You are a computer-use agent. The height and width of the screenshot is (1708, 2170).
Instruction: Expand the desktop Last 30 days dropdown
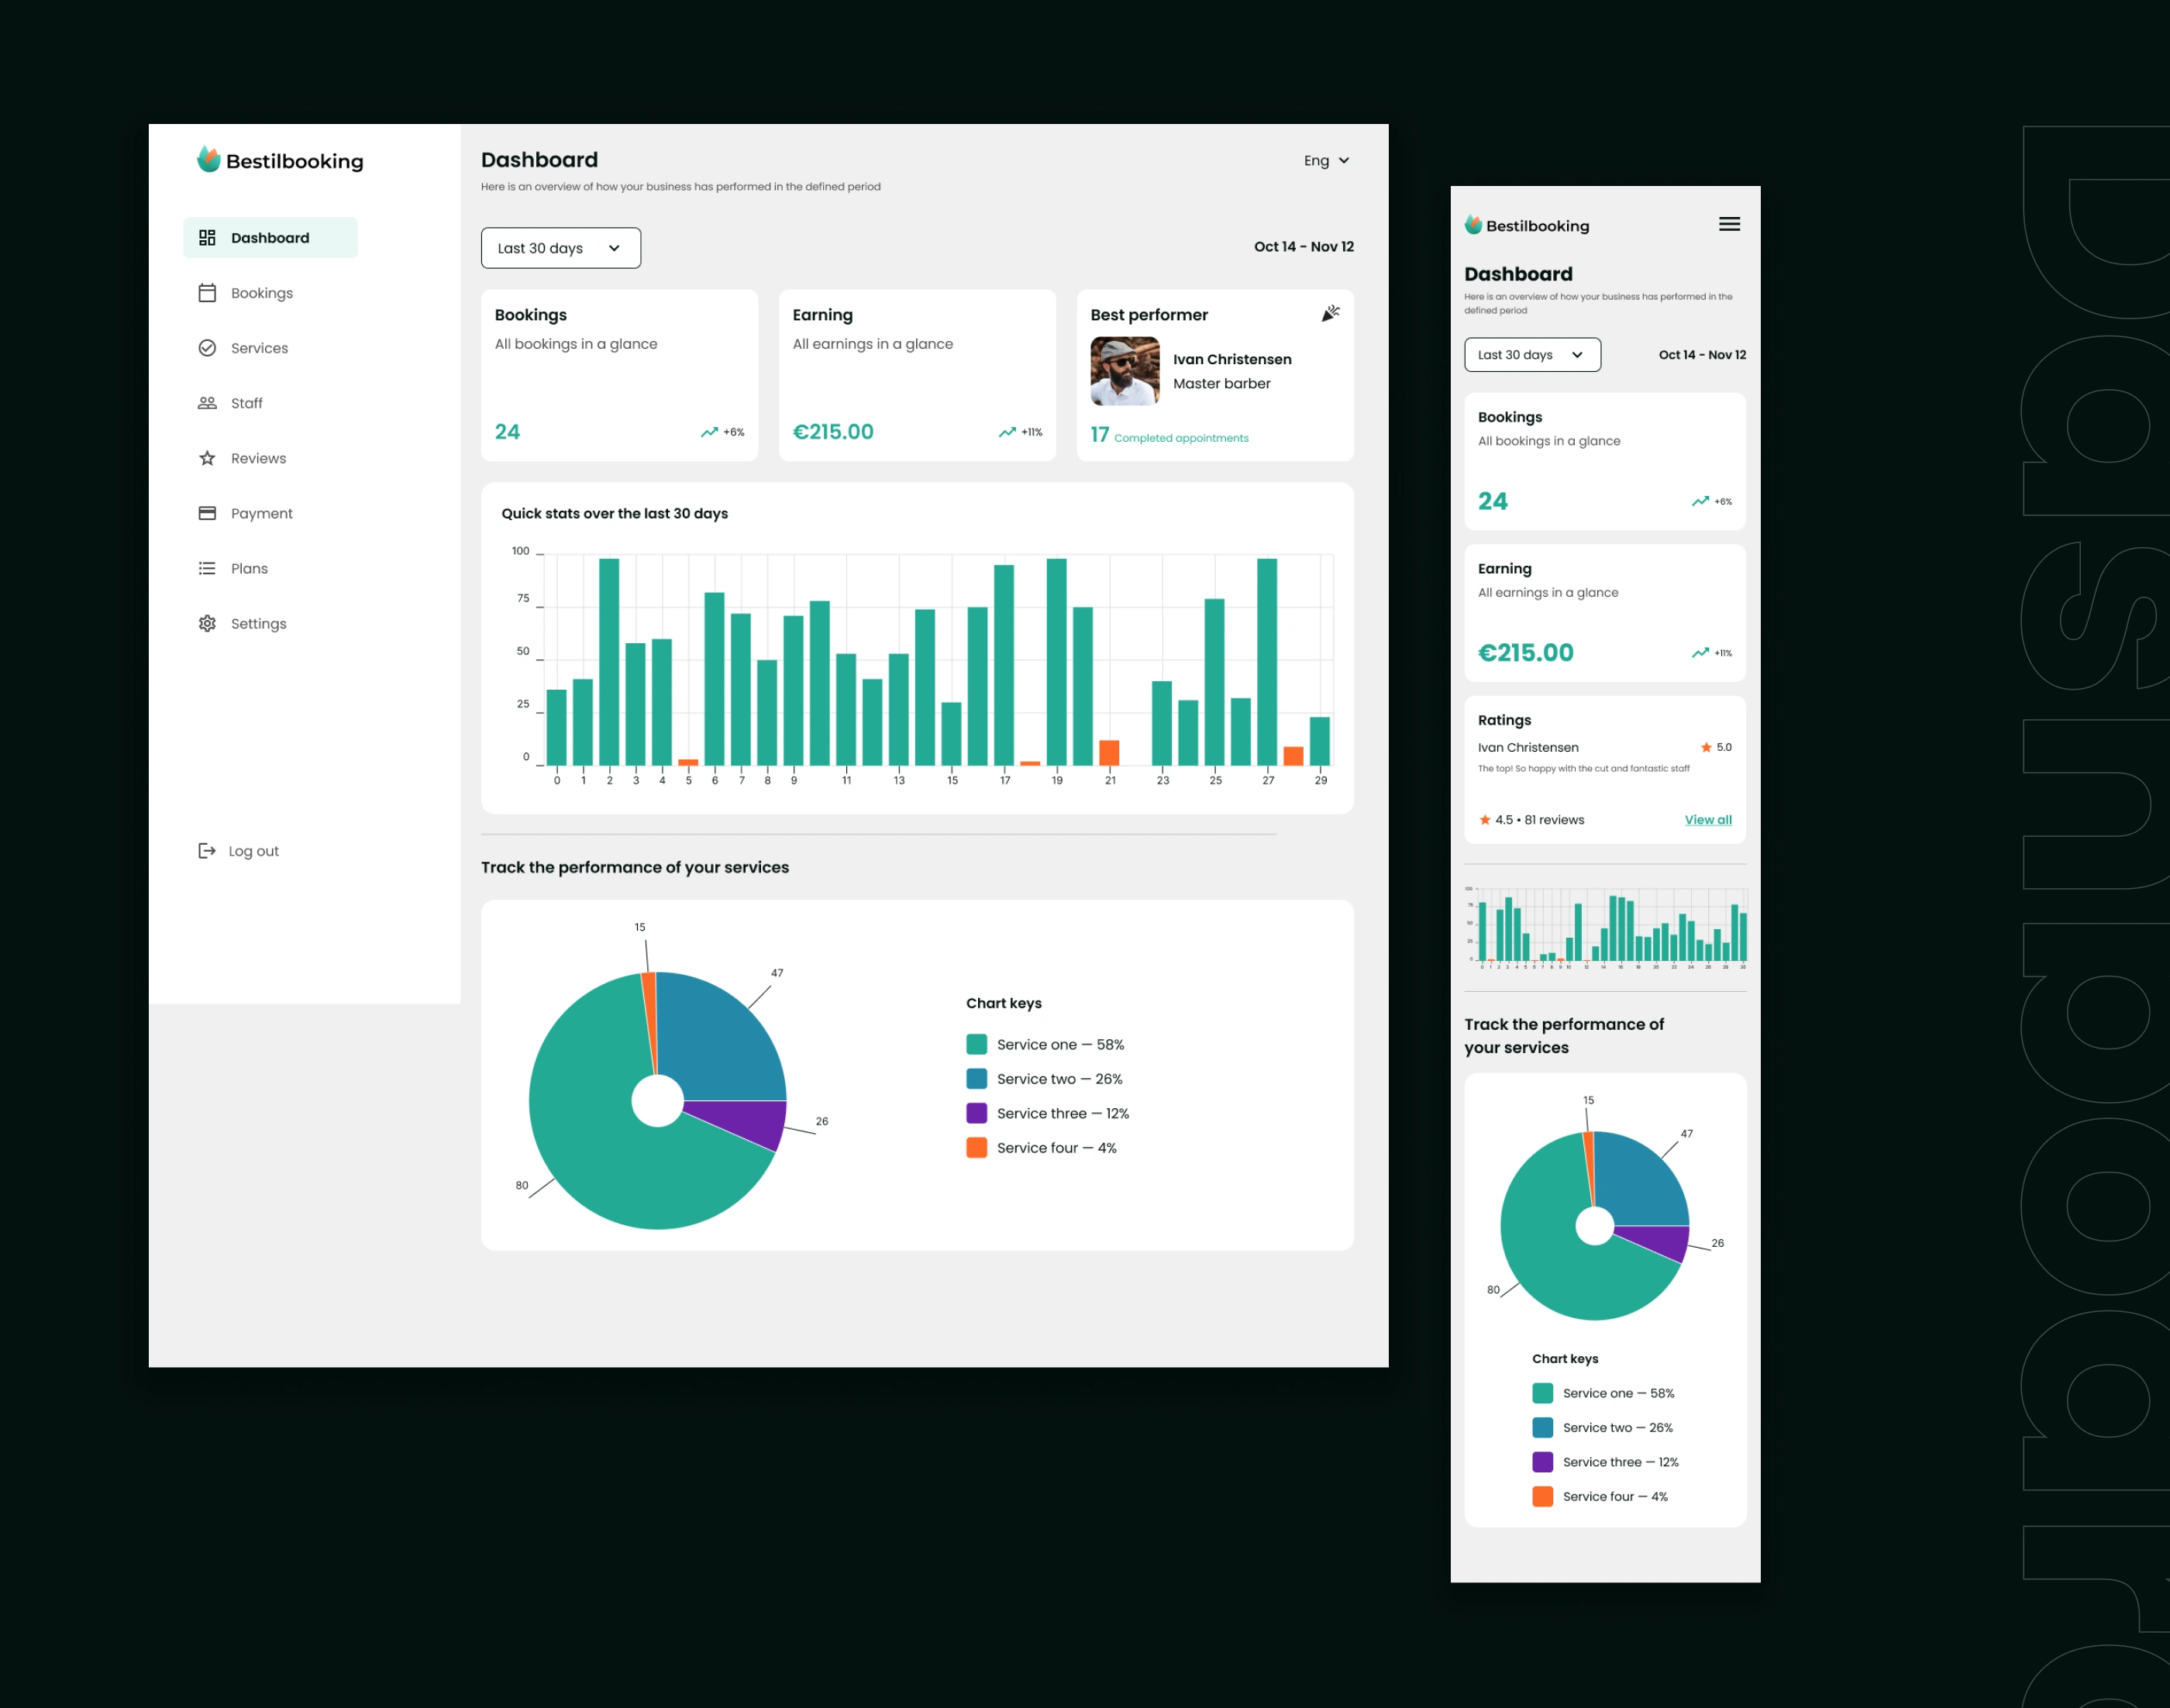coord(560,248)
